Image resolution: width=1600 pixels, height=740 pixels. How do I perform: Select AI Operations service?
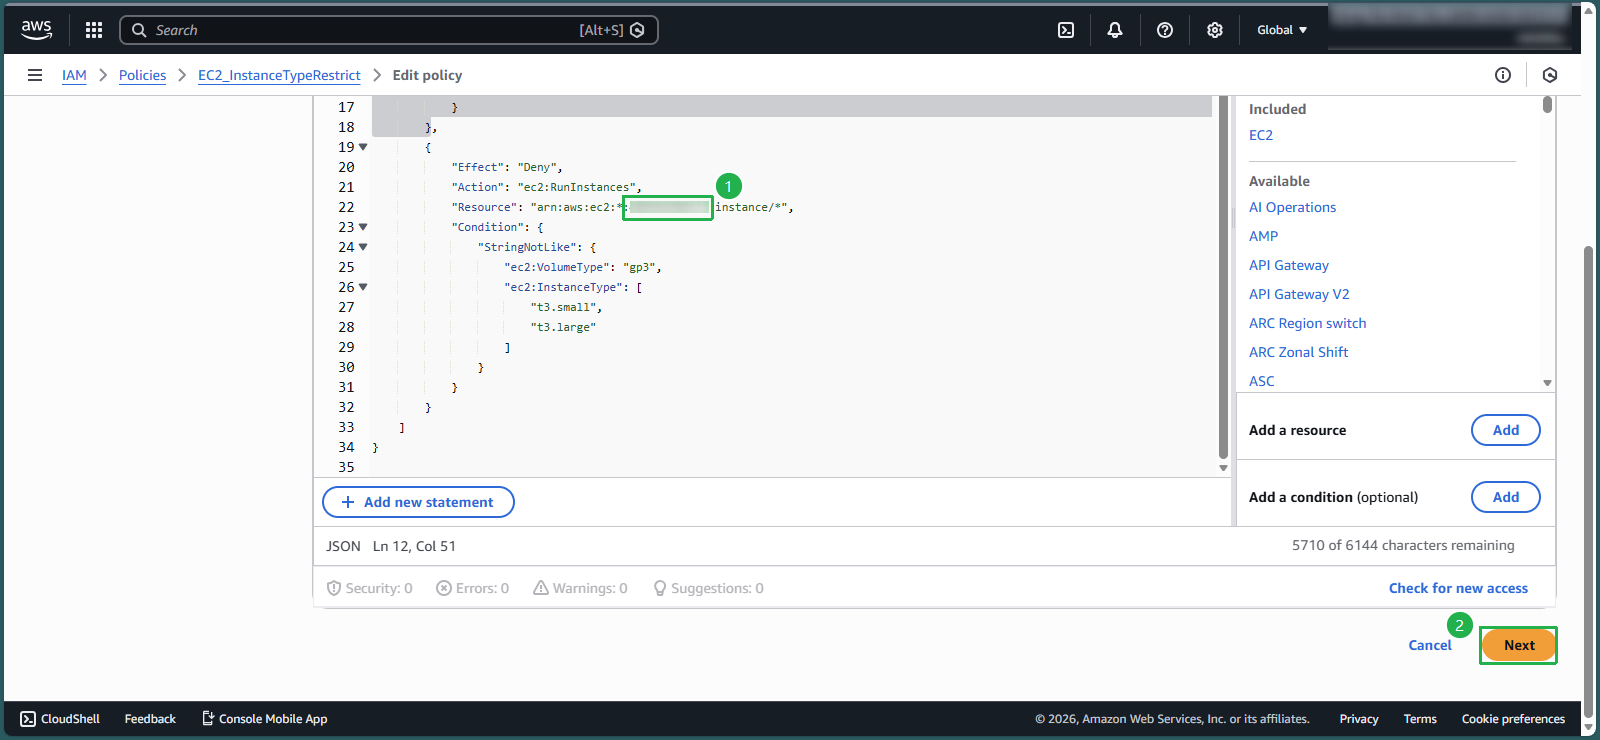[1292, 207]
